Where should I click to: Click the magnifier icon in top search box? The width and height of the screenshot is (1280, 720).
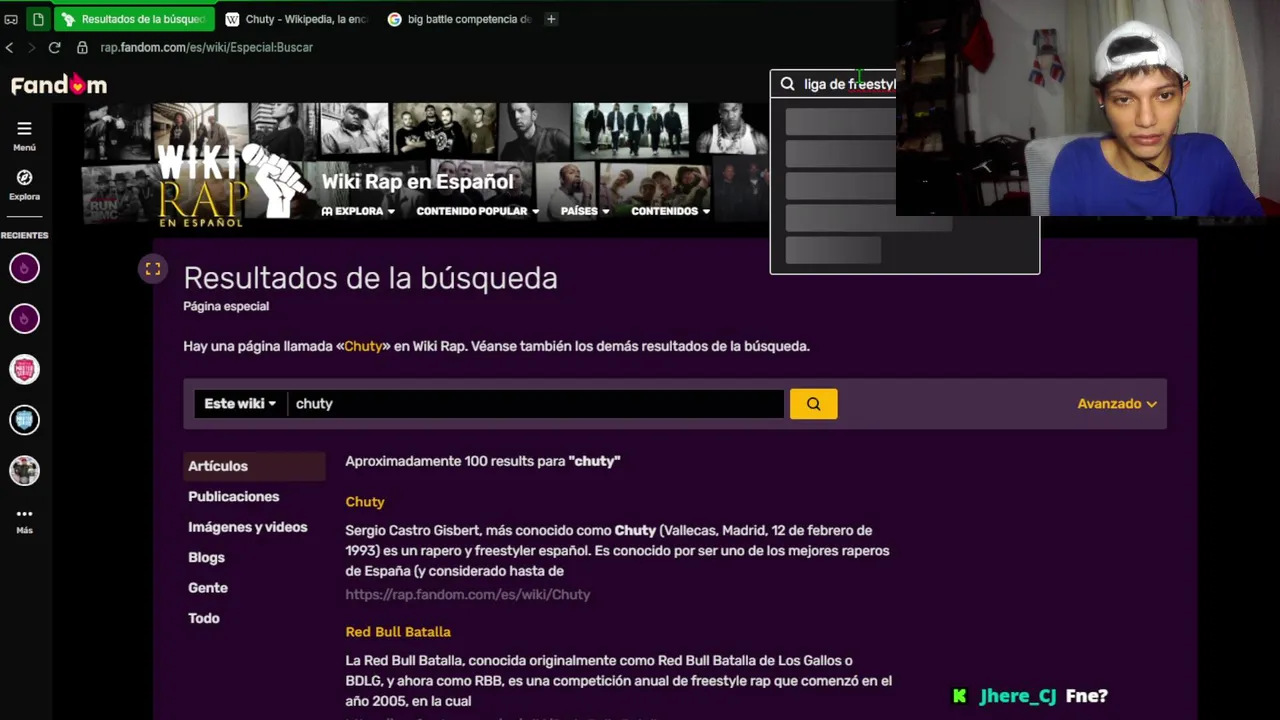[x=787, y=84]
